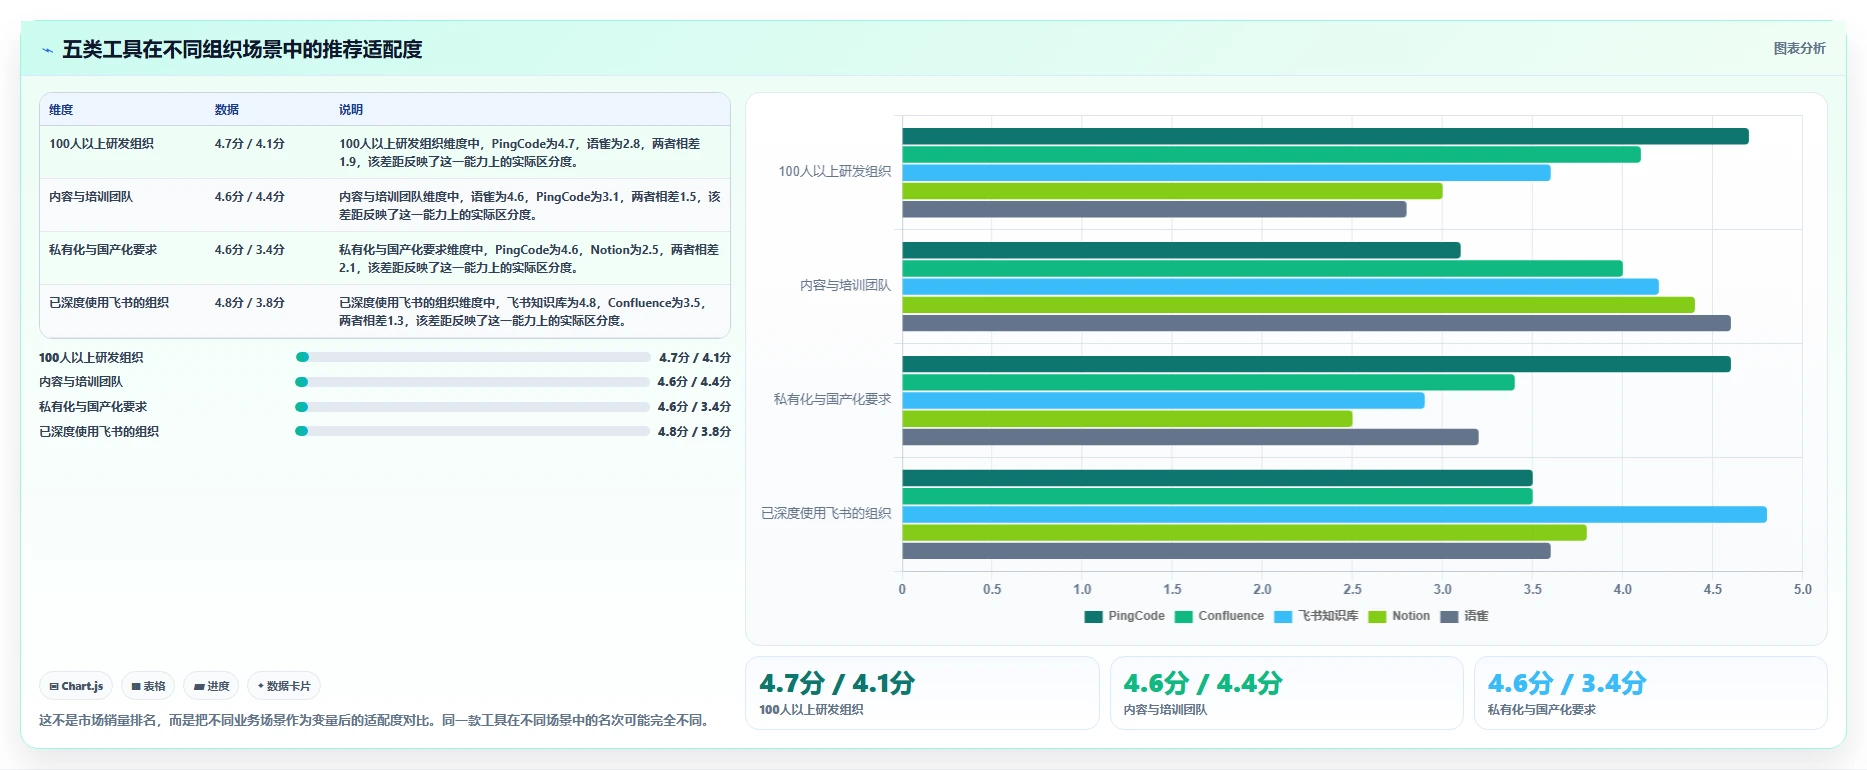Click the 说明 table column header
Viewport: 1867px width, 770px height.
point(351,110)
